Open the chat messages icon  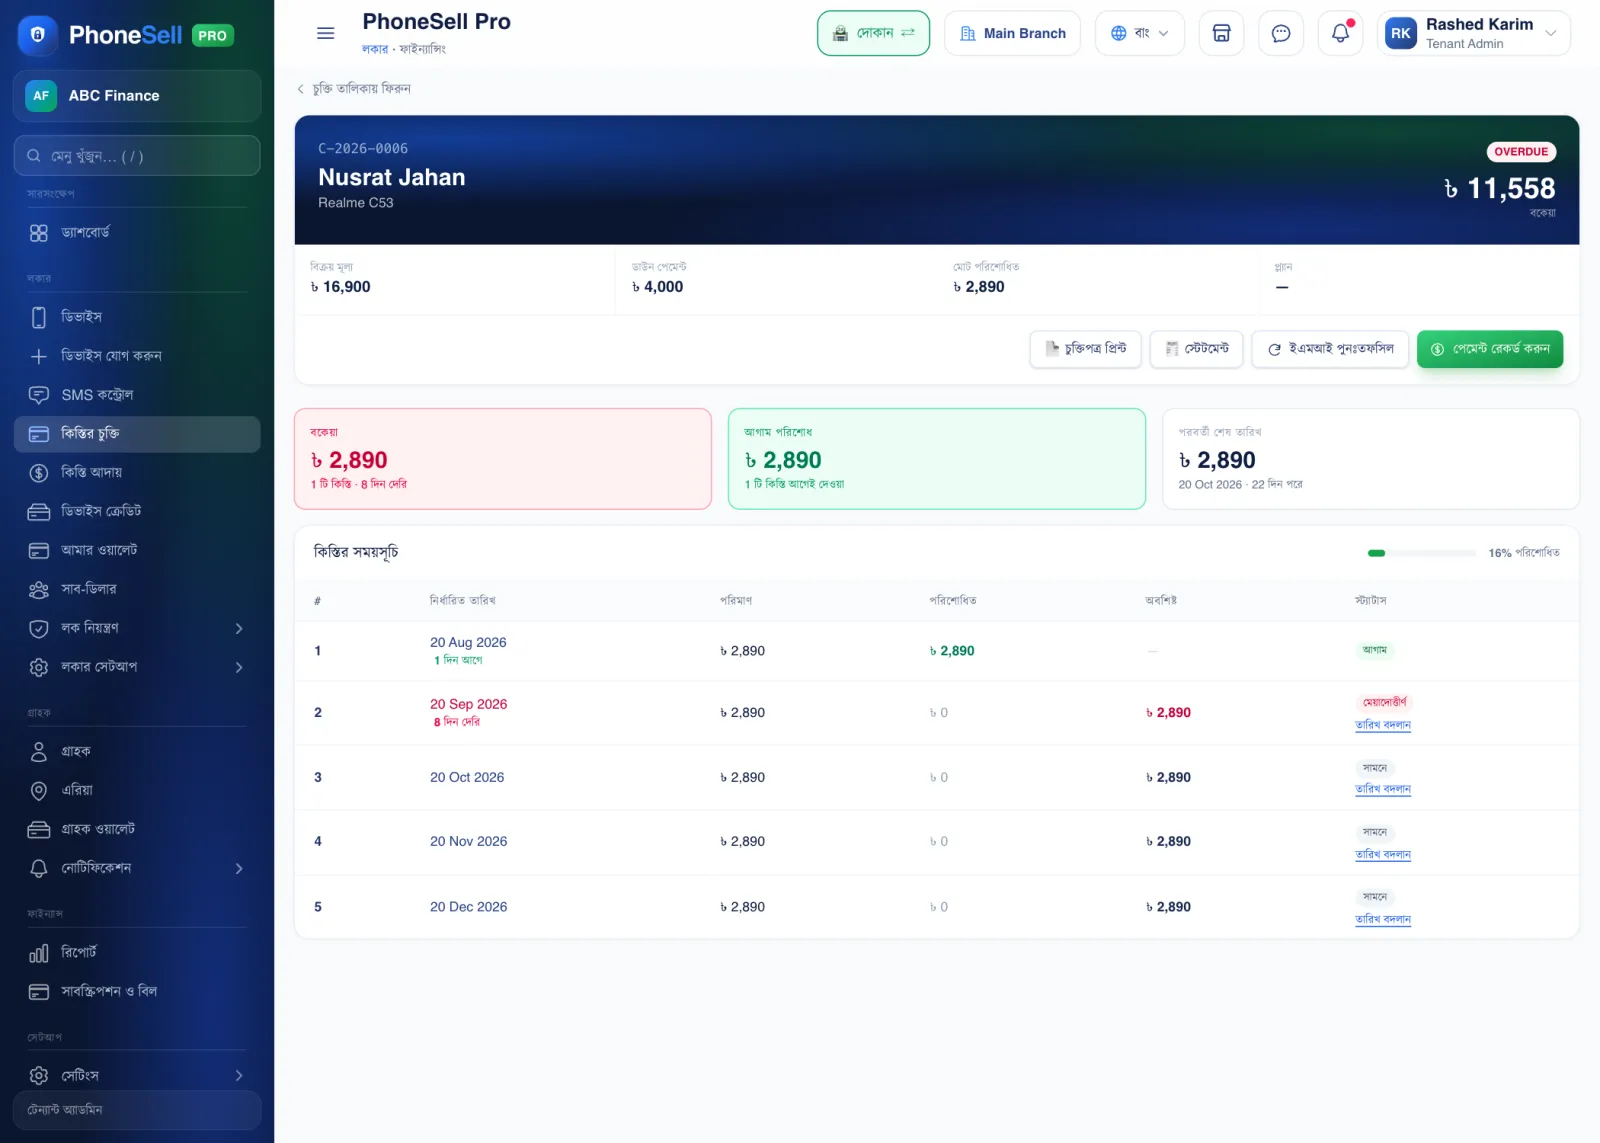pos(1281,33)
